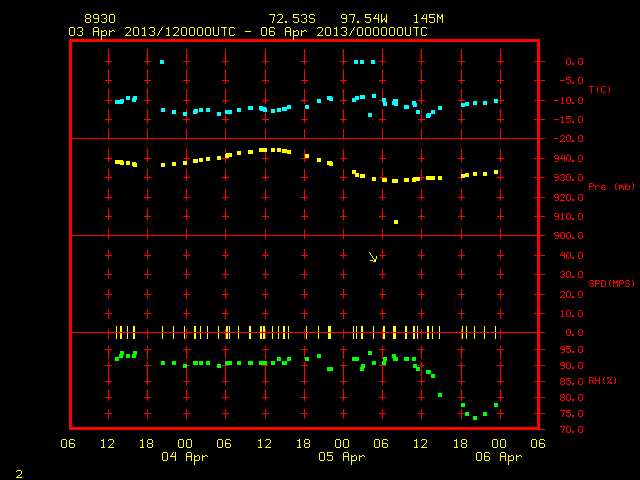The image size is (640, 480).
Task: Click the first cyan 0.0 temperature point
Action: [162, 62]
